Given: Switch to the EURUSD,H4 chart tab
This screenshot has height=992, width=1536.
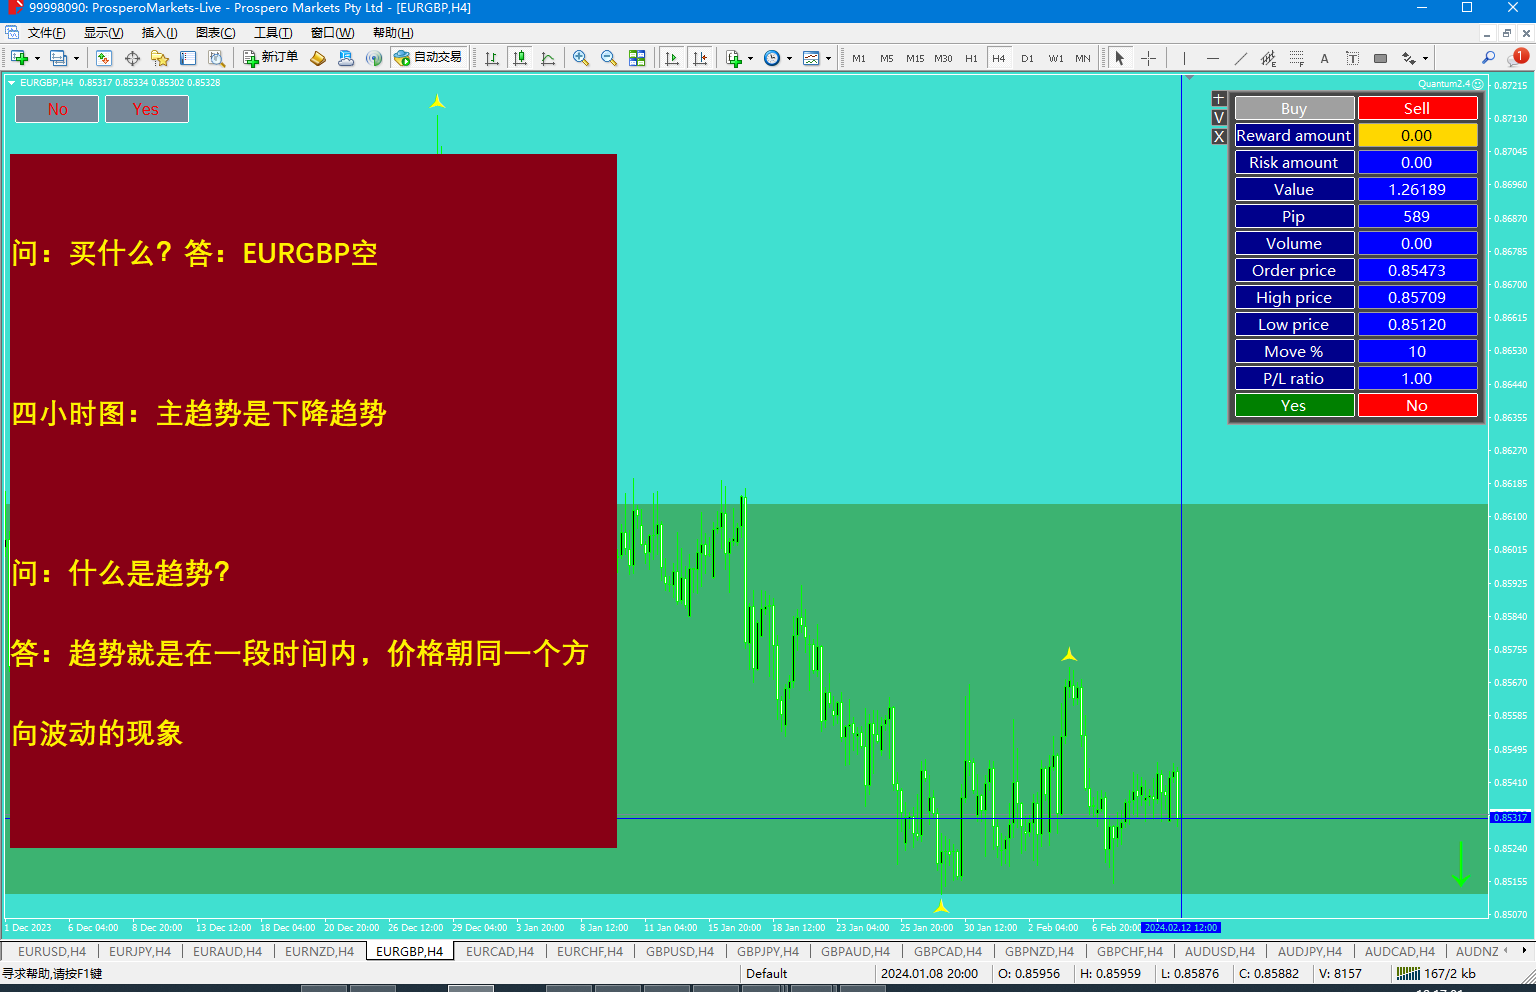Looking at the screenshot, I should click(52, 952).
